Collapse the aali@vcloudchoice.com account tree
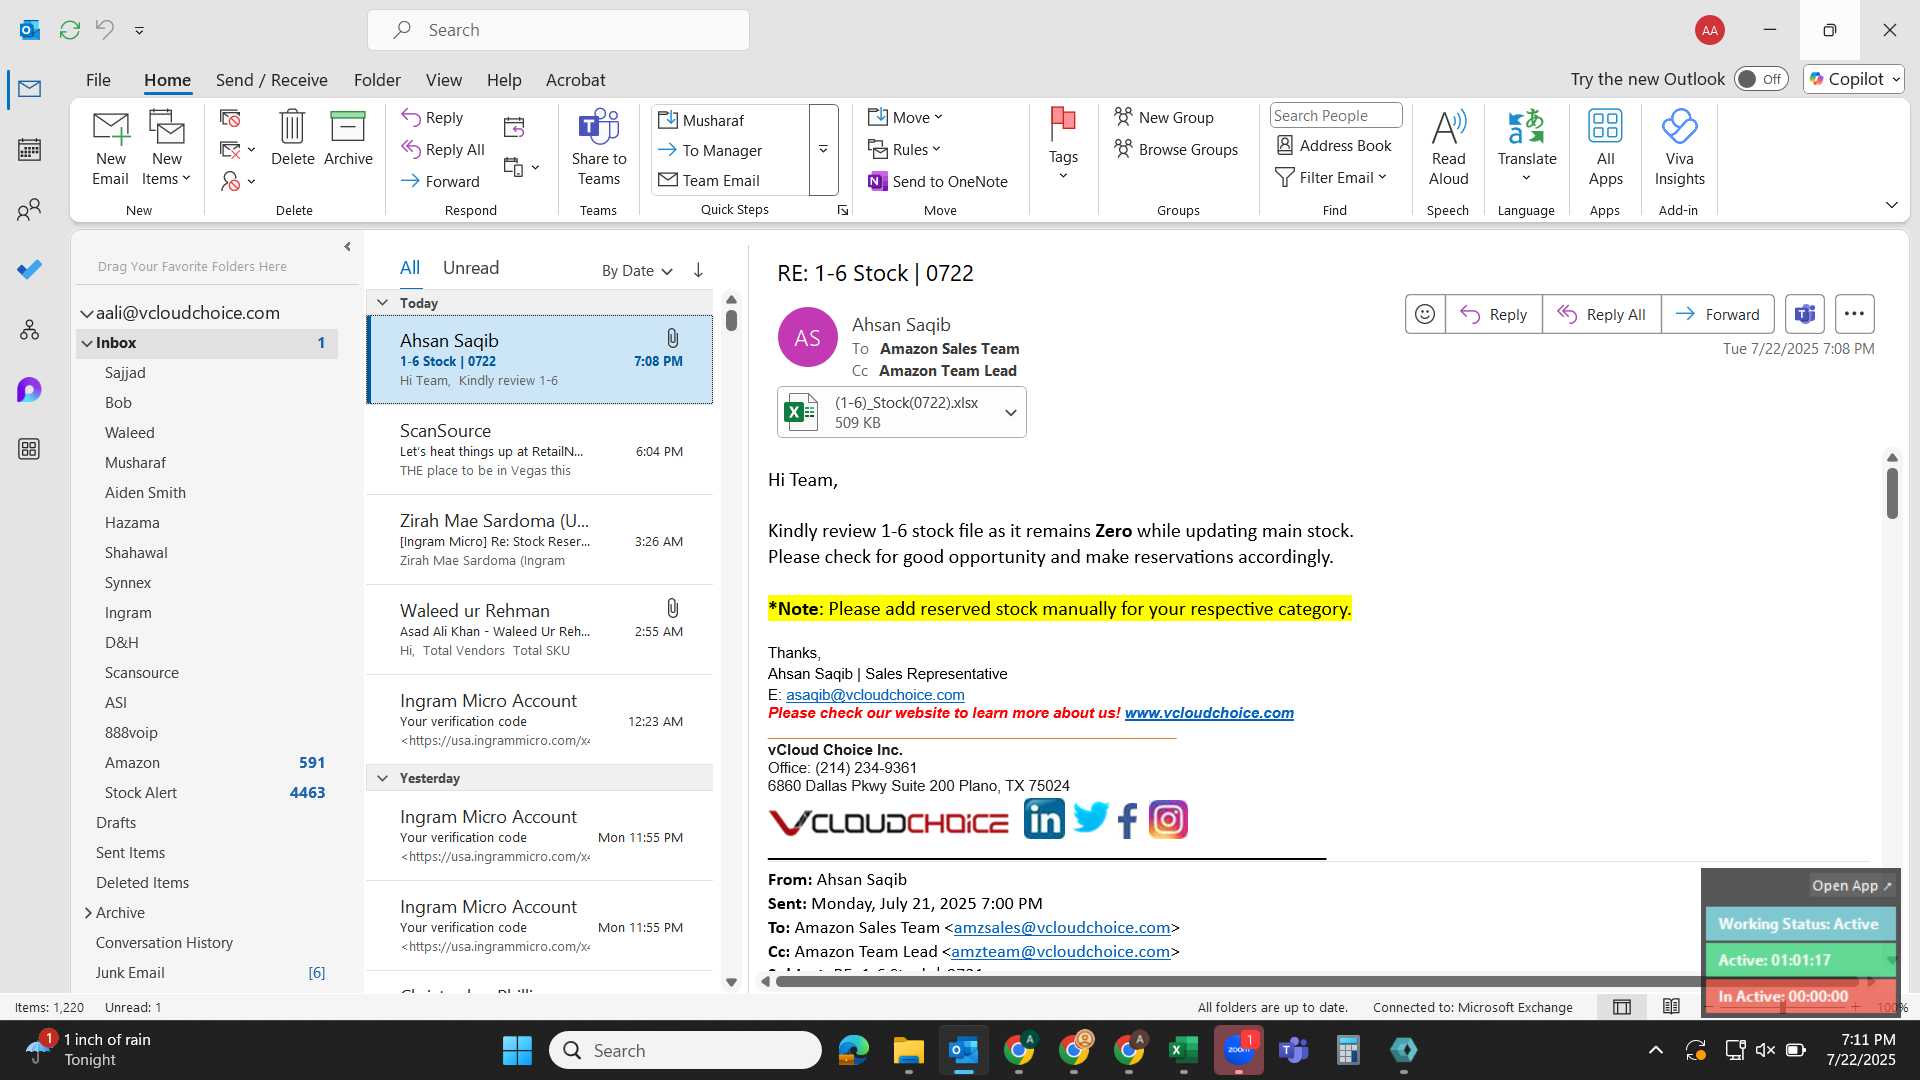Screen dimensions: 1920x1080 87,314
